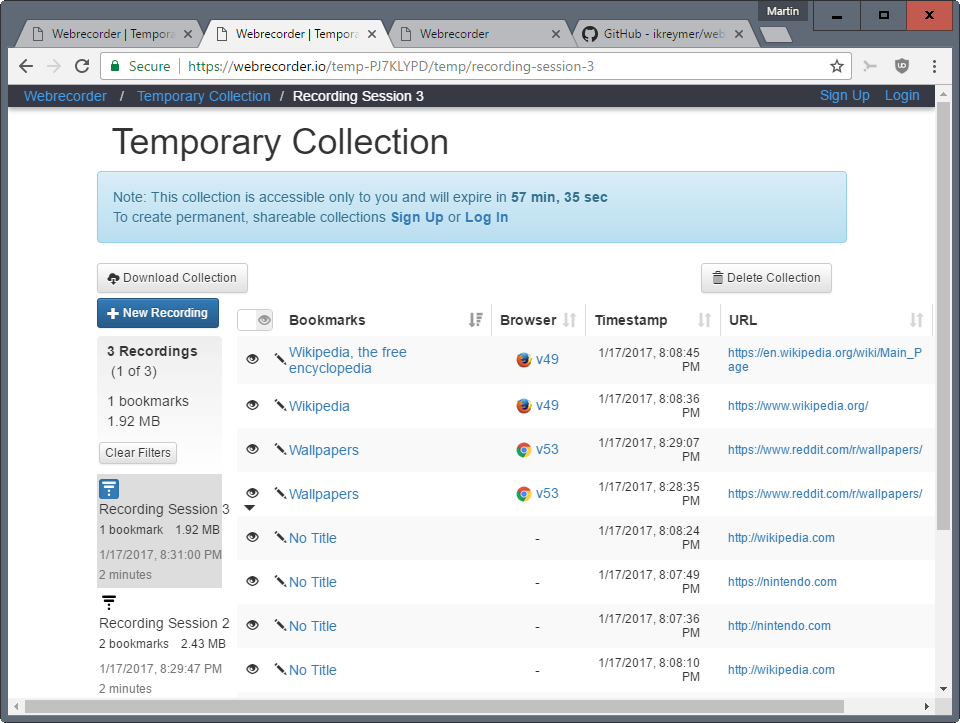The image size is (960, 723).
Task: Switch to the GitHub - ikreymer/web tab
Action: 663,34
